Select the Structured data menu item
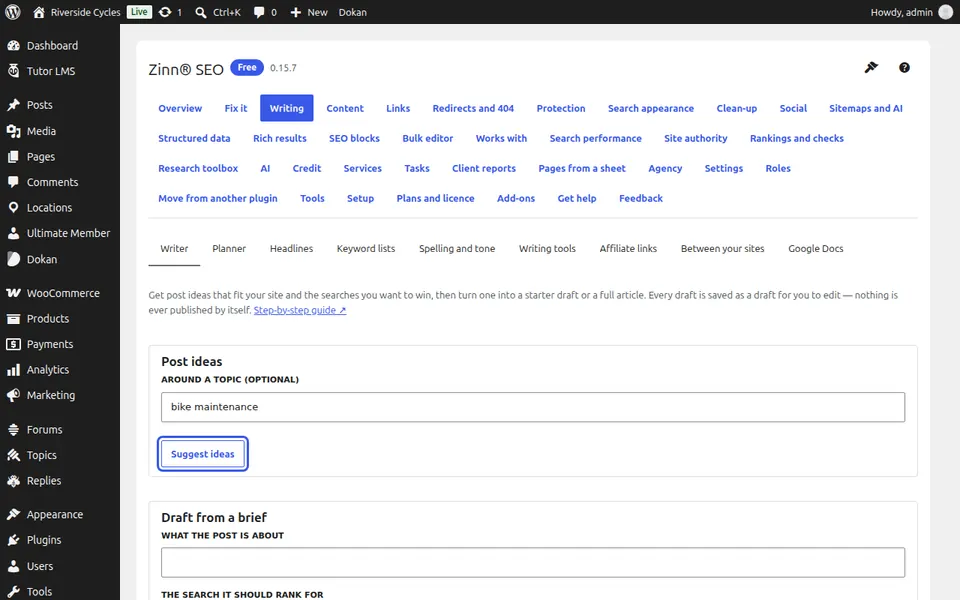This screenshot has height=600, width=960. (194, 138)
